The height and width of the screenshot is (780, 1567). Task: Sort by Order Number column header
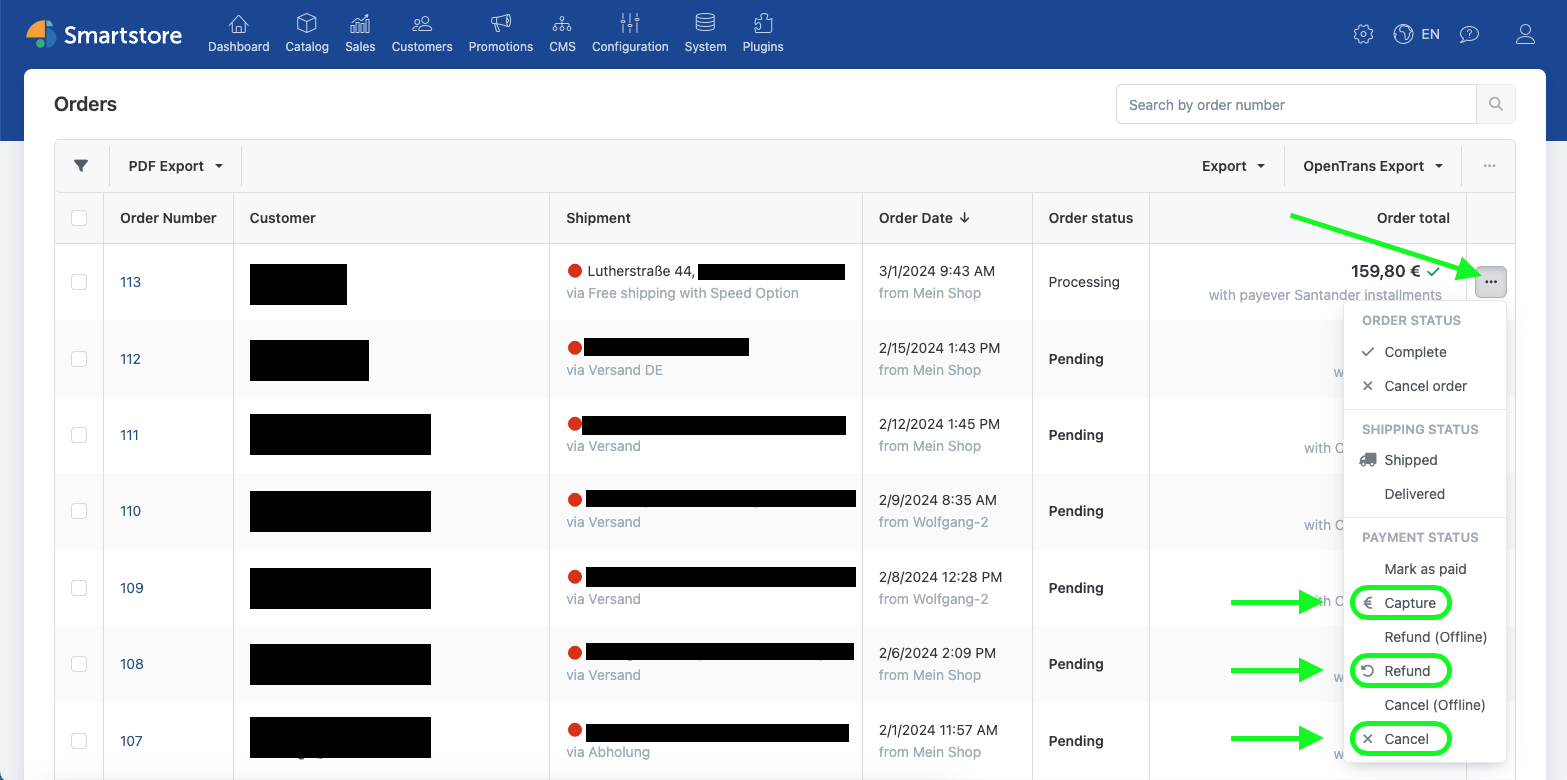(x=168, y=218)
